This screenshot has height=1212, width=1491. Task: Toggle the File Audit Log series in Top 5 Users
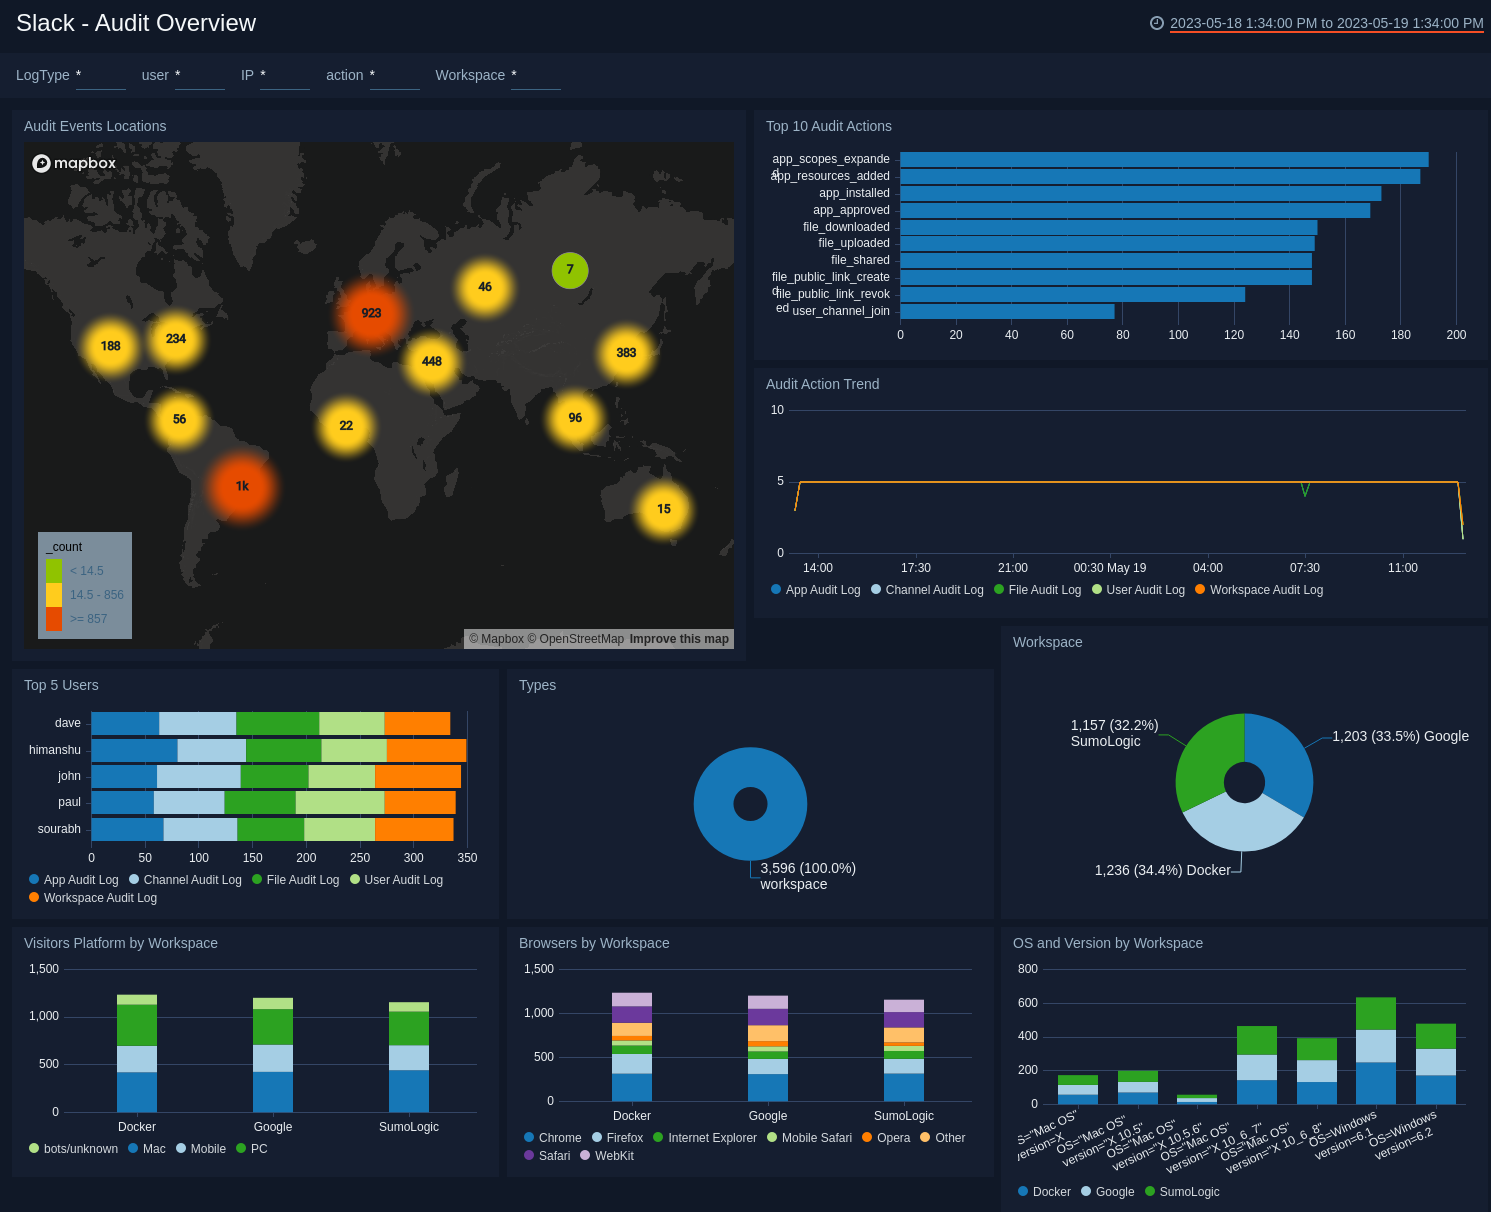(259, 879)
